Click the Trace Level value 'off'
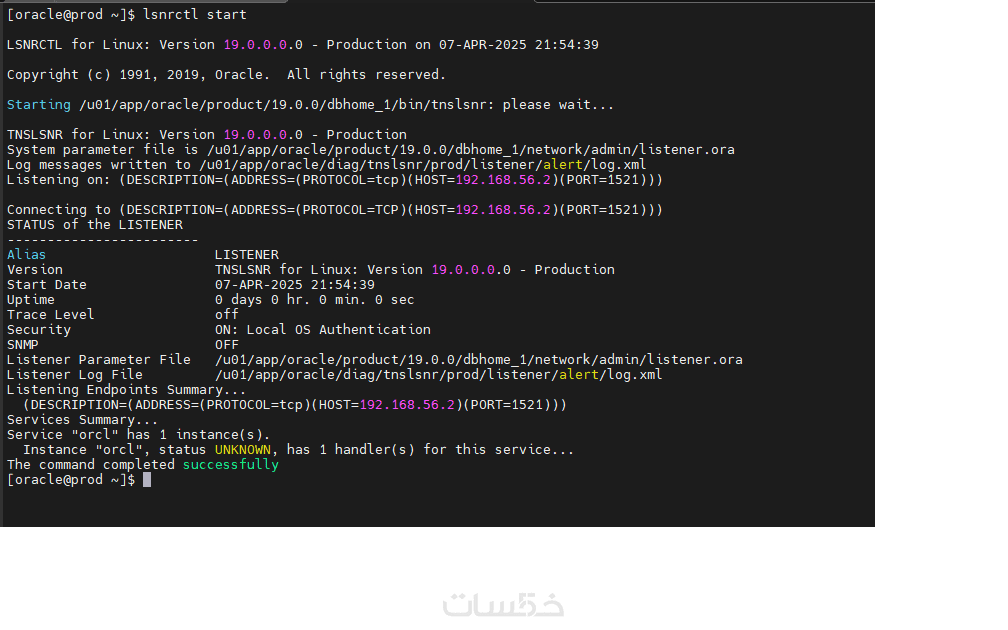 point(226,315)
